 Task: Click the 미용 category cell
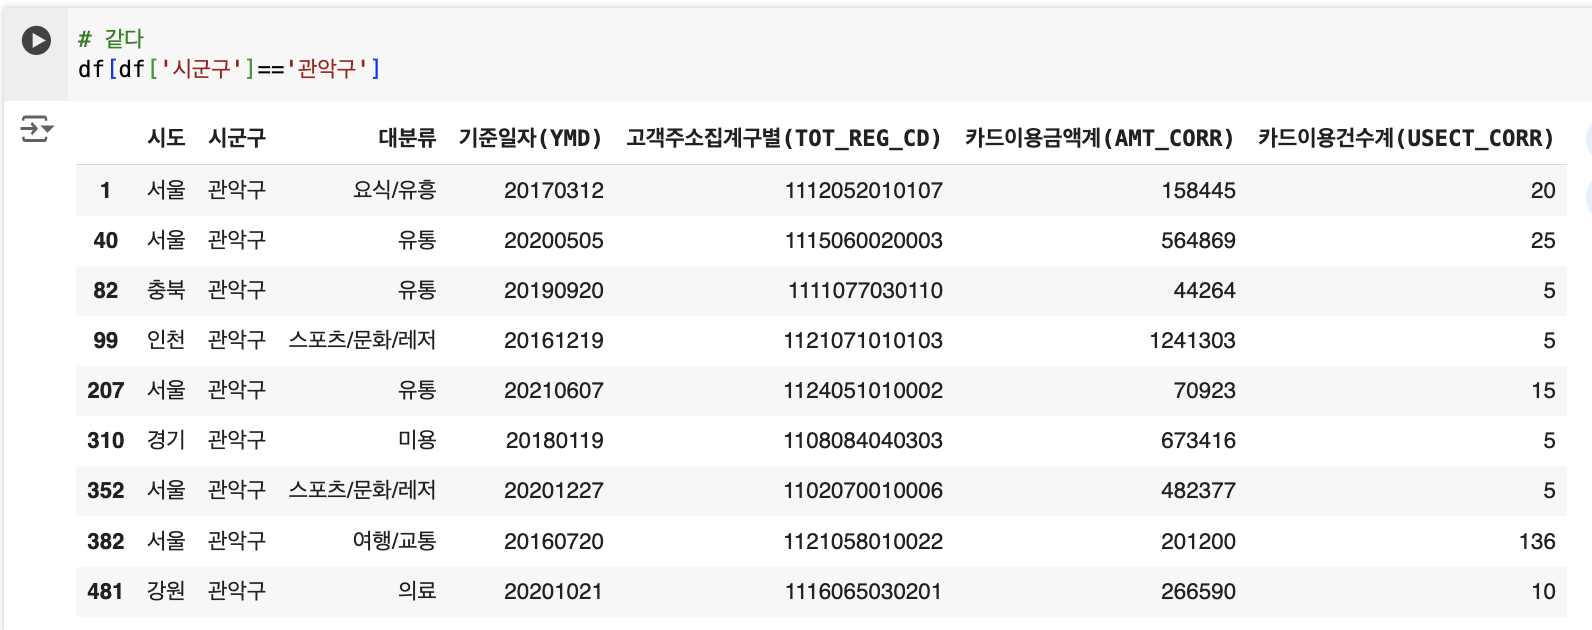click(x=417, y=440)
